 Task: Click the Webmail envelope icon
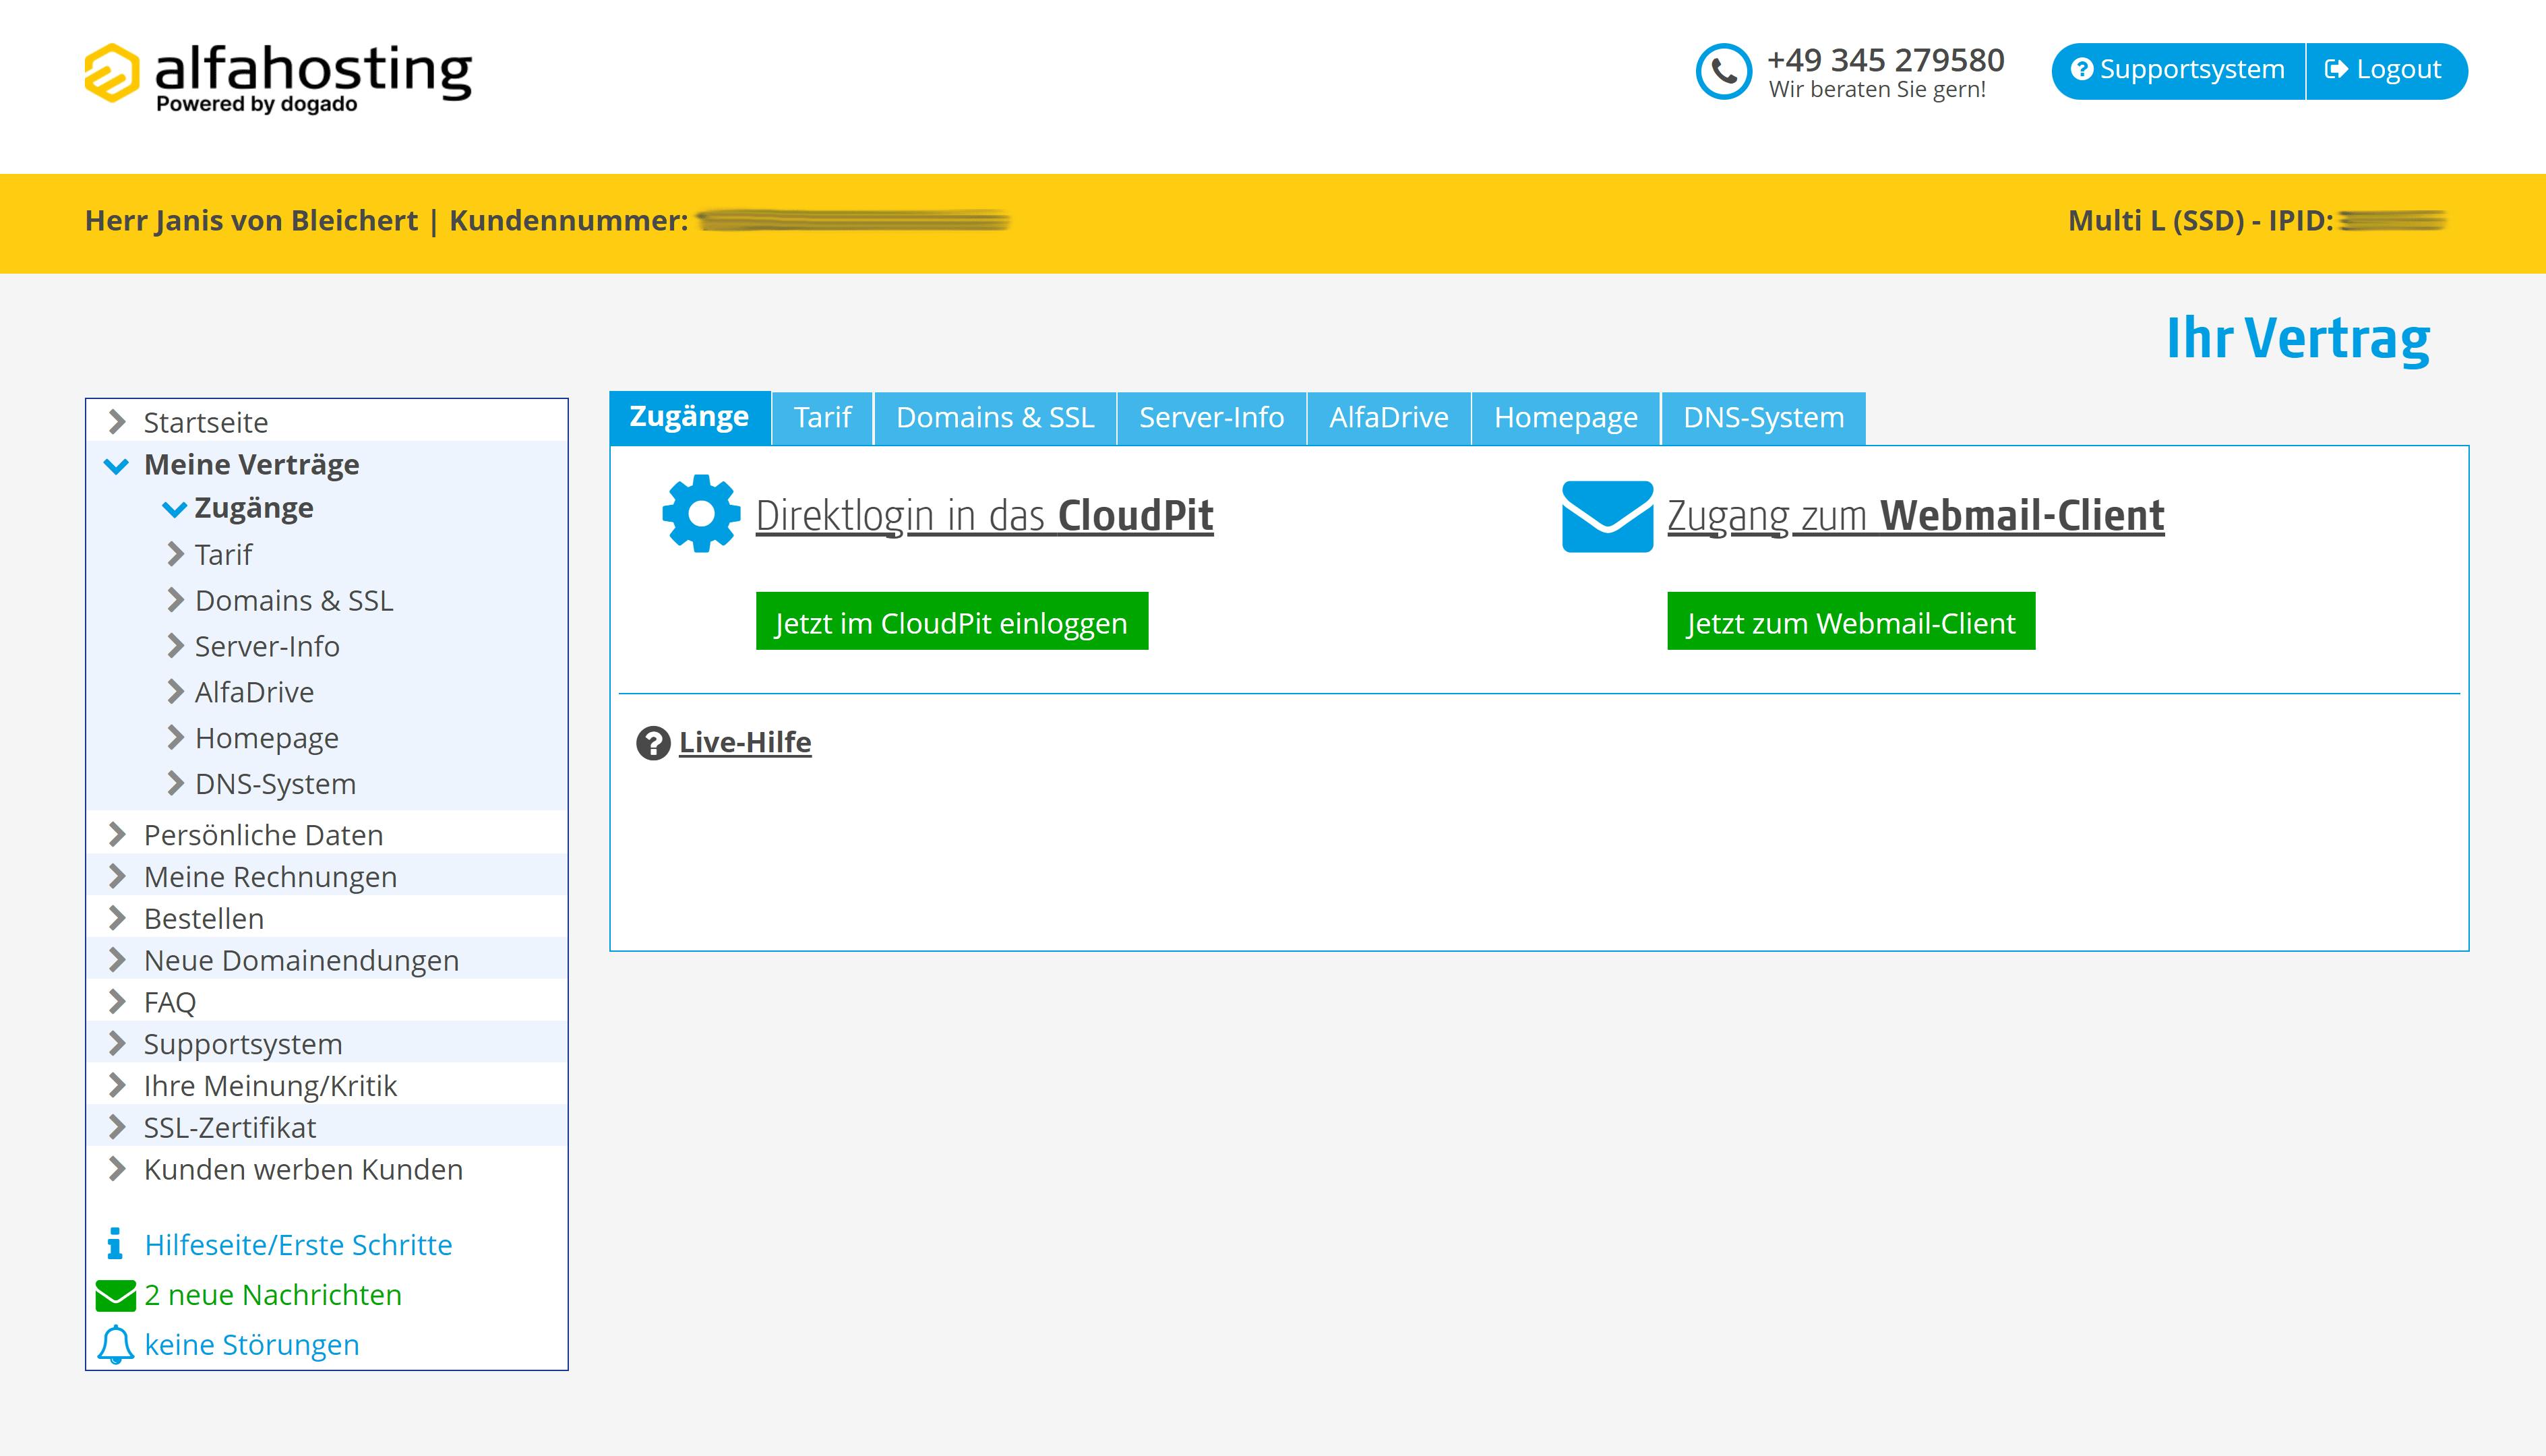tap(1607, 516)
